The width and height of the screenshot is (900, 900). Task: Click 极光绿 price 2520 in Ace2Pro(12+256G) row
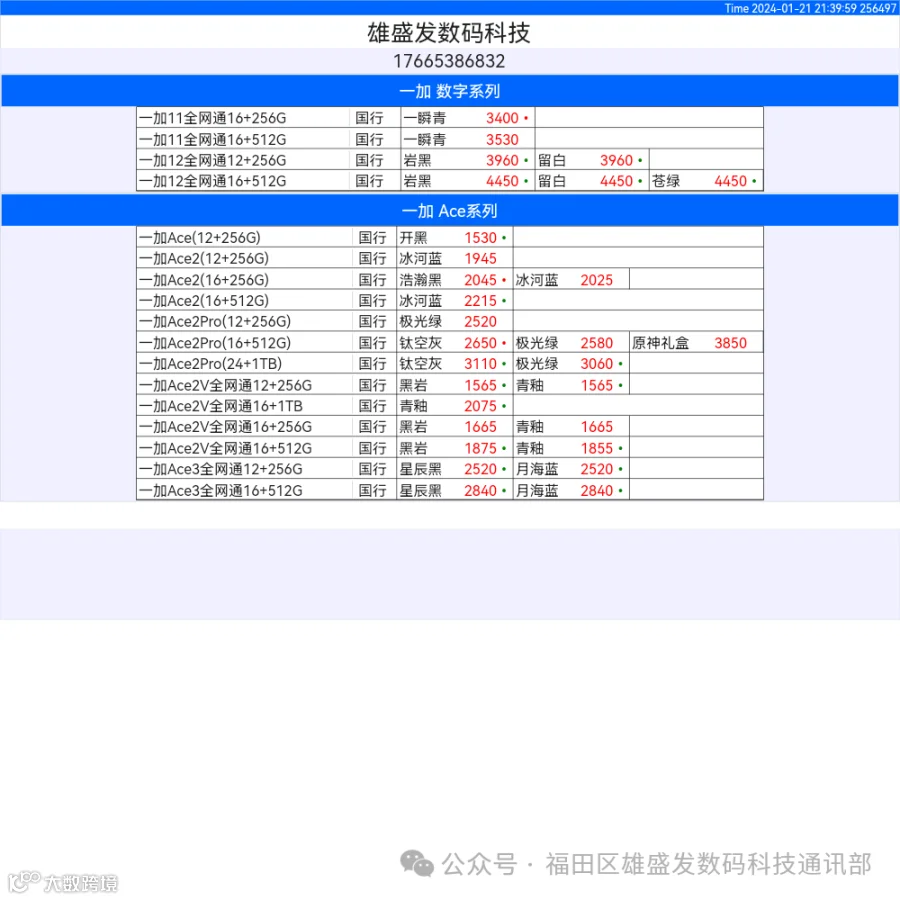[x=480, y=321]
